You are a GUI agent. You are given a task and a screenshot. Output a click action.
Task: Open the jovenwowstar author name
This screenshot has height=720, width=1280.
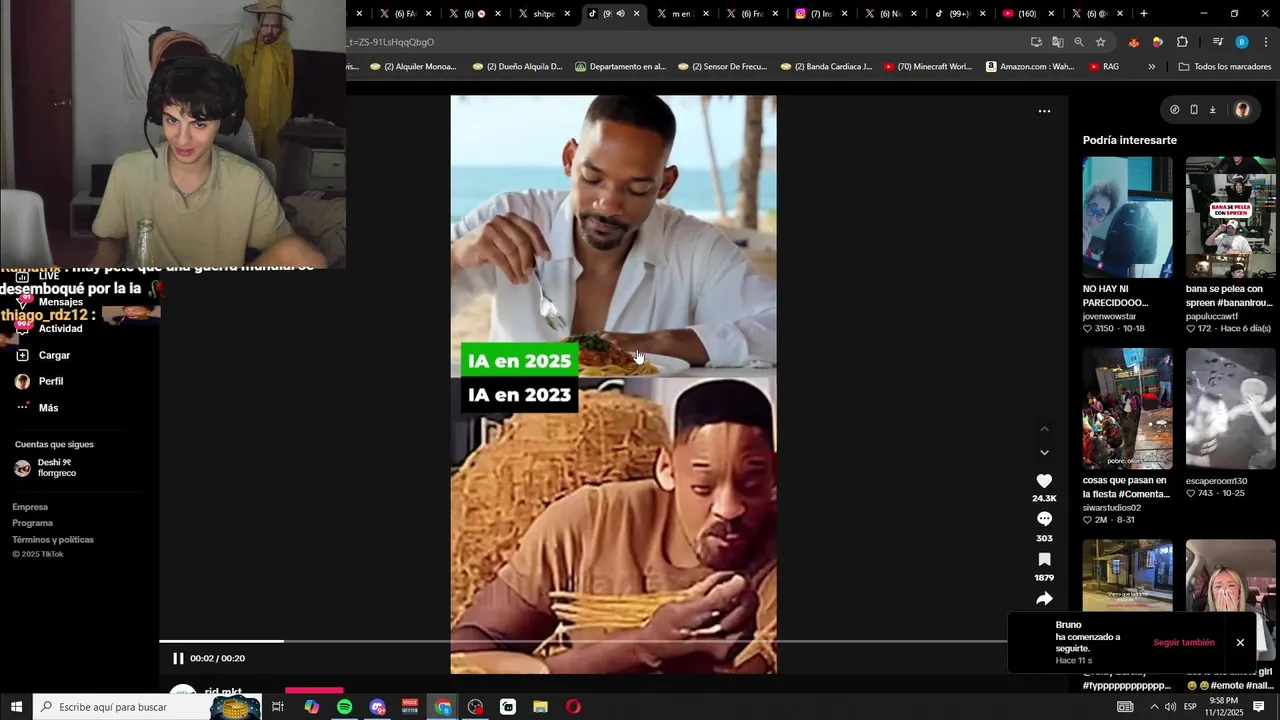pos(1109,316)
